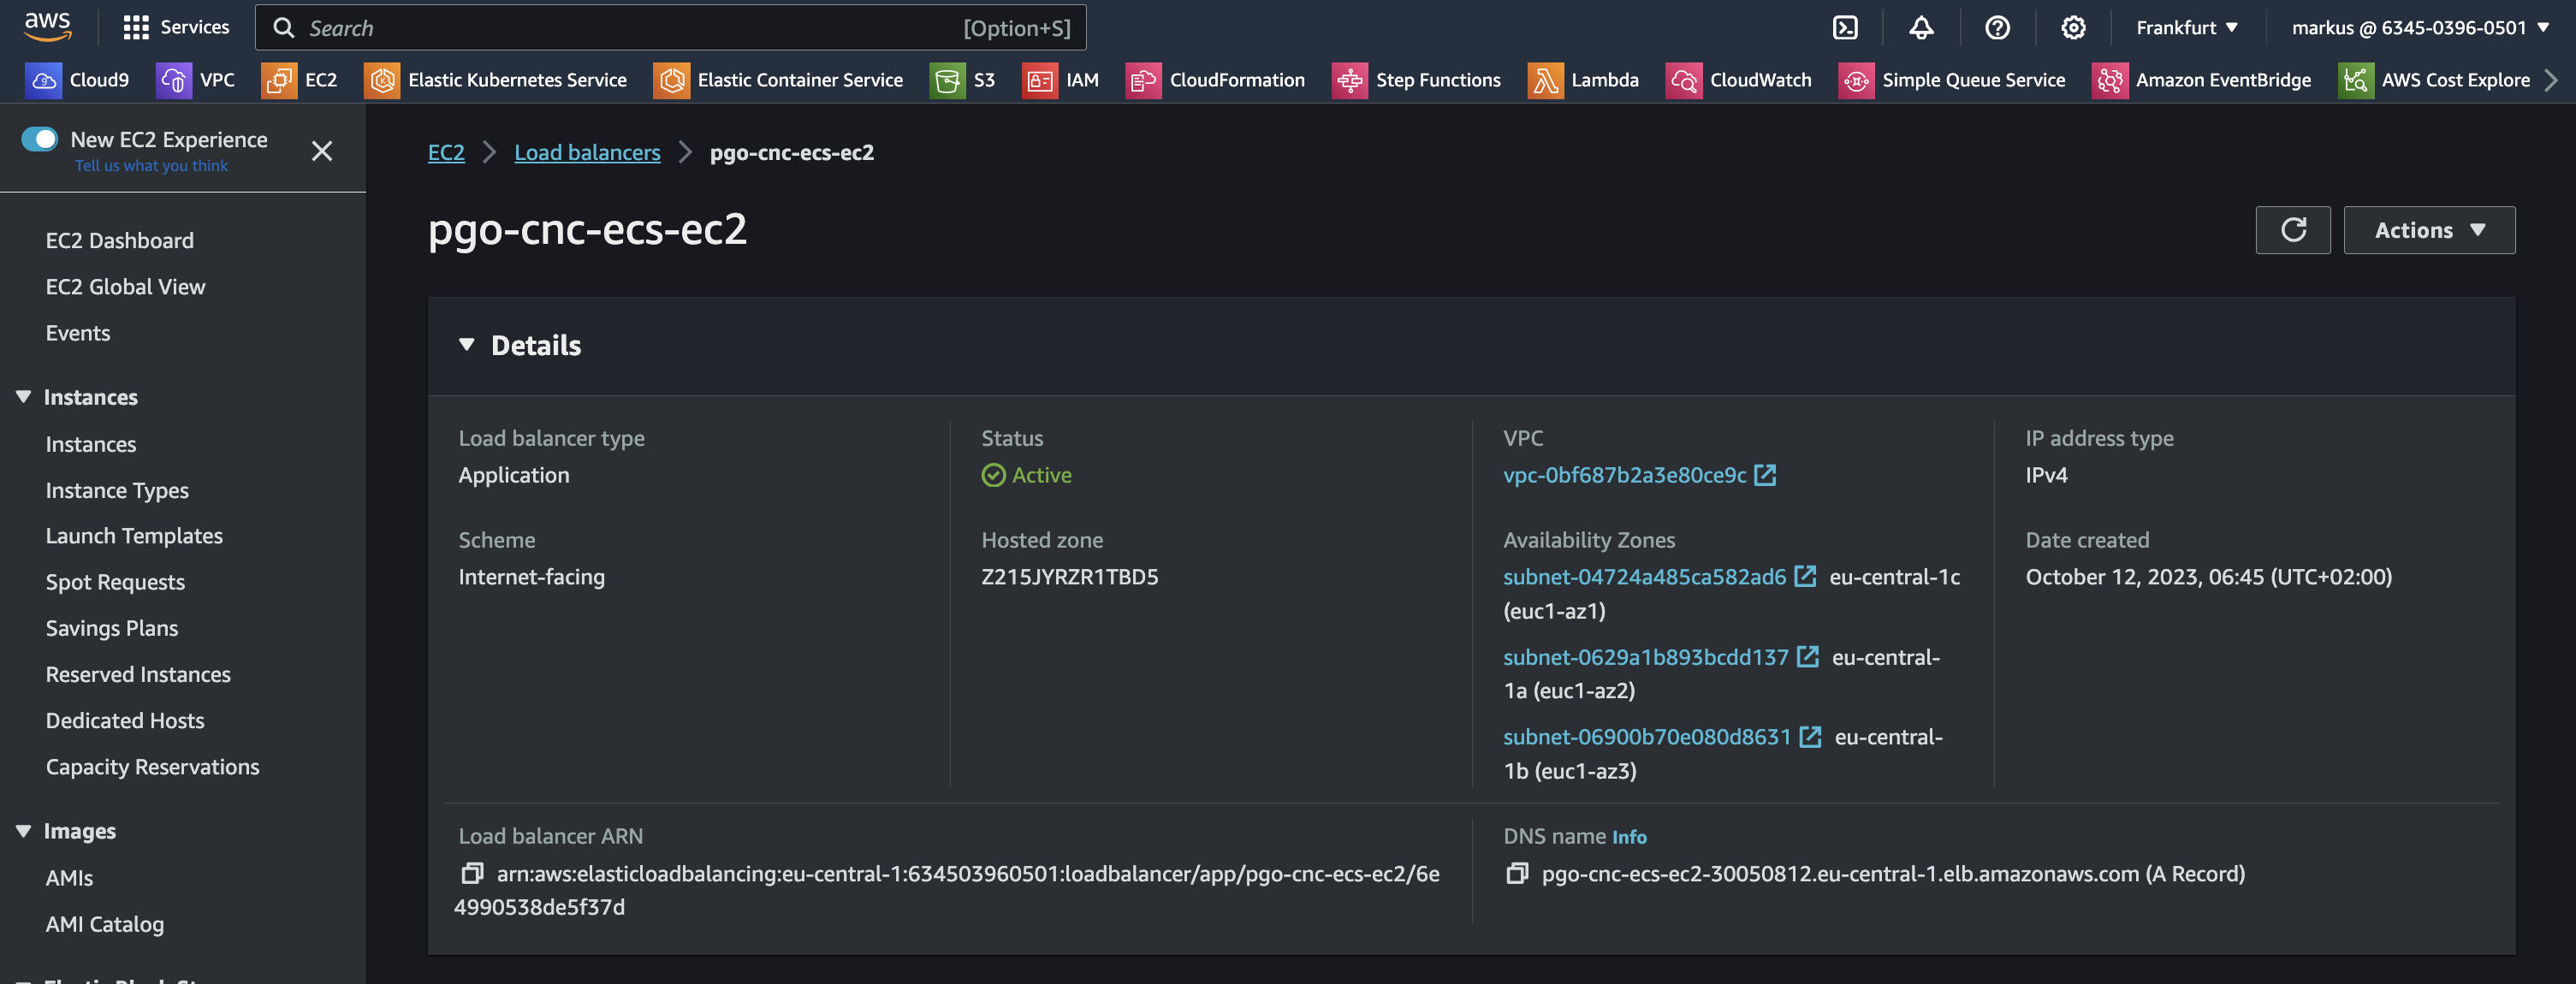The image size is (2576, 984).
Task: Open Spot Requests in sidebar
Action: point(115,582)
